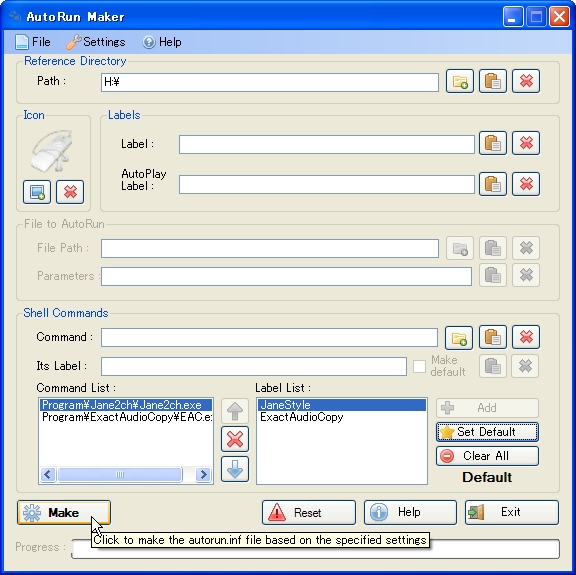Paste into Reference Directory path
Screen dimensions: 576x575
click(493, 81)
